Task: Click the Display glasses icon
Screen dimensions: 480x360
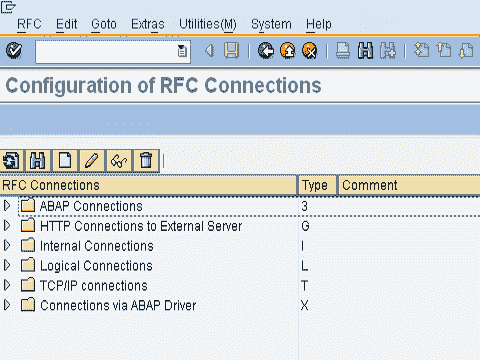Action: pos(119,161)
